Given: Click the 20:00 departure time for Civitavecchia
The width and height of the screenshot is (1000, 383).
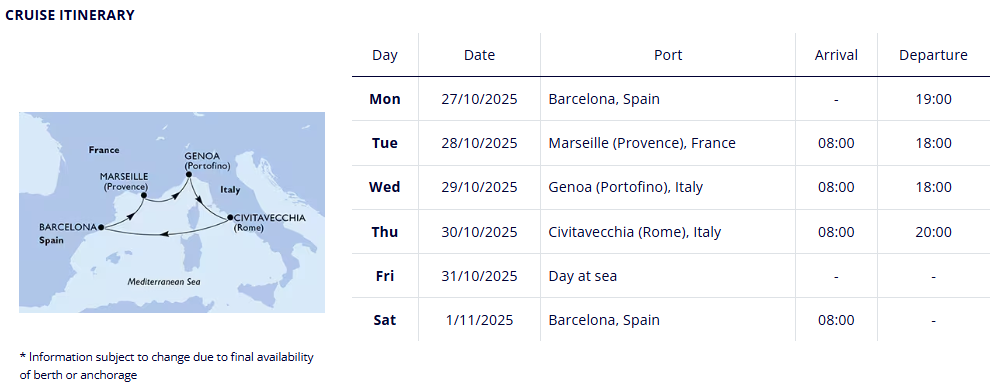Looking at the screenshot, I should coord(933,232).
